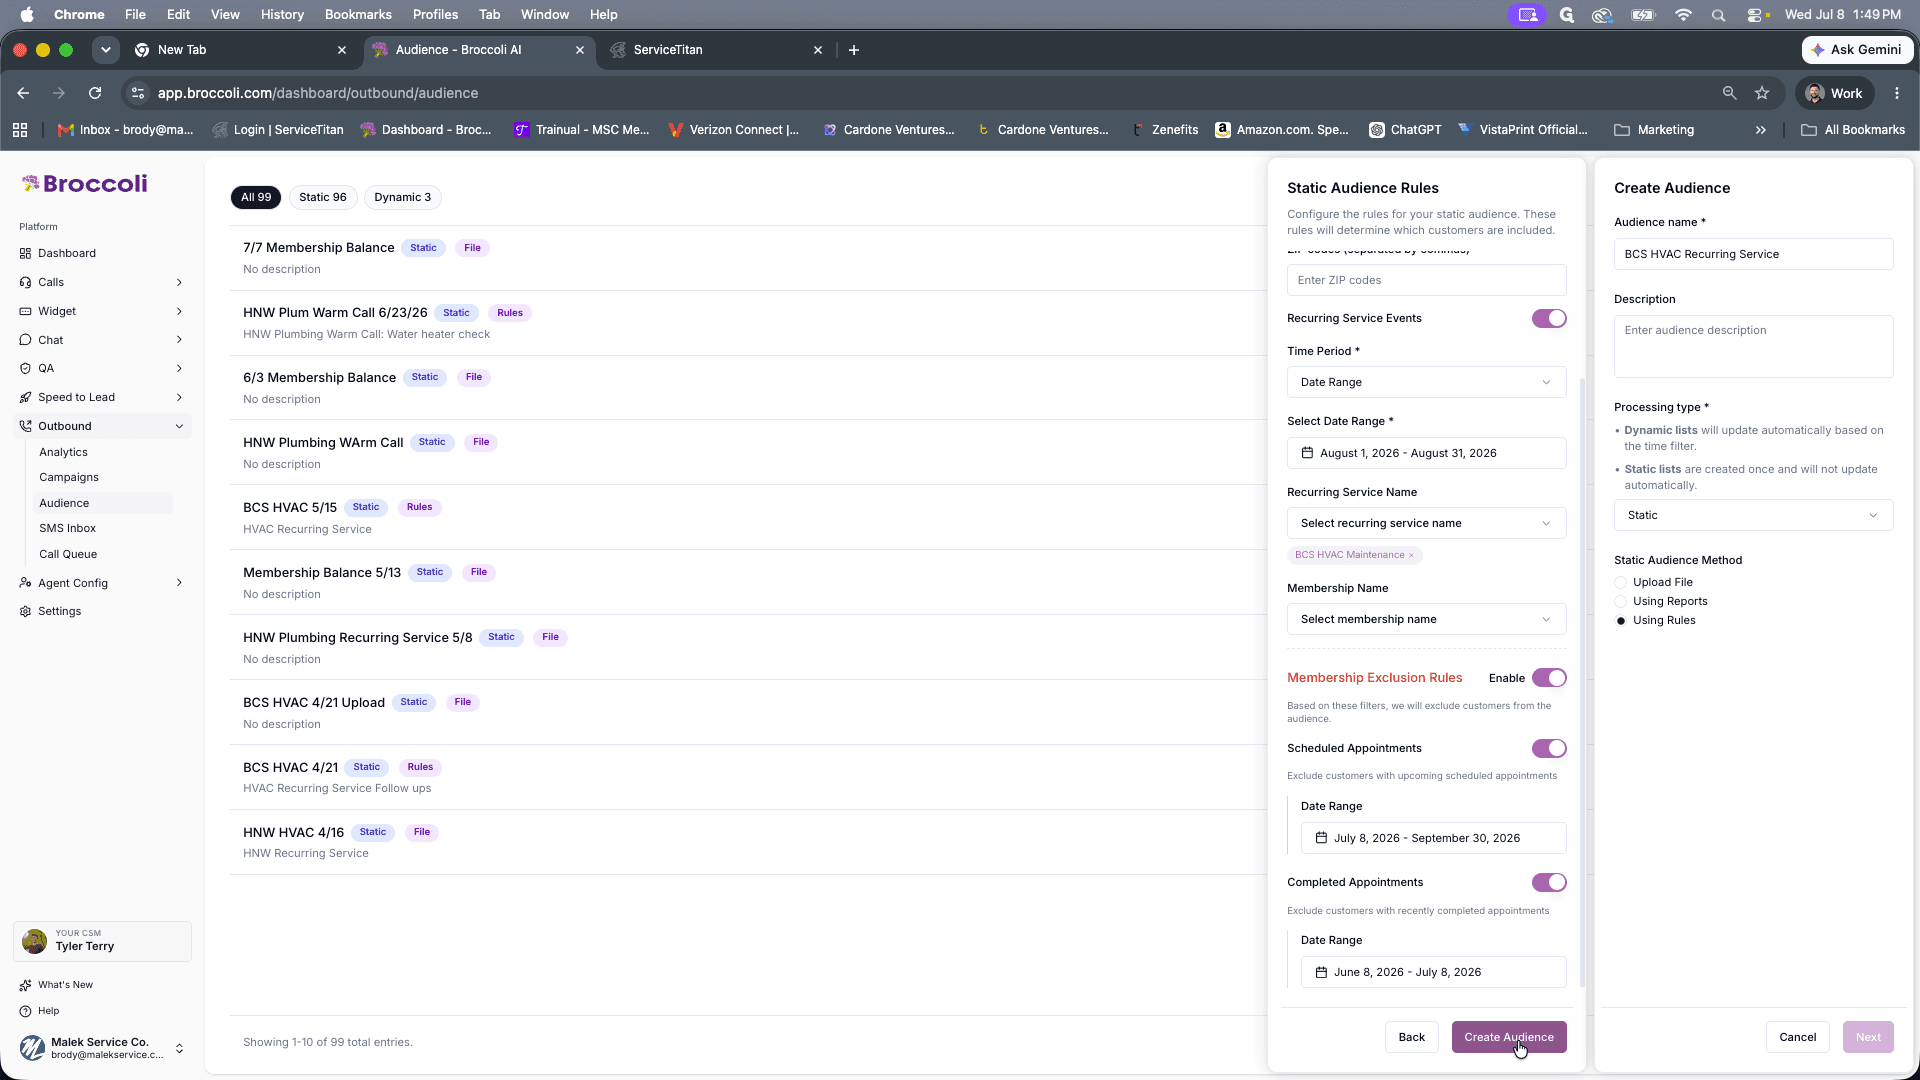
Task: Click the Audience name input field
Action: click(1753, 254)
